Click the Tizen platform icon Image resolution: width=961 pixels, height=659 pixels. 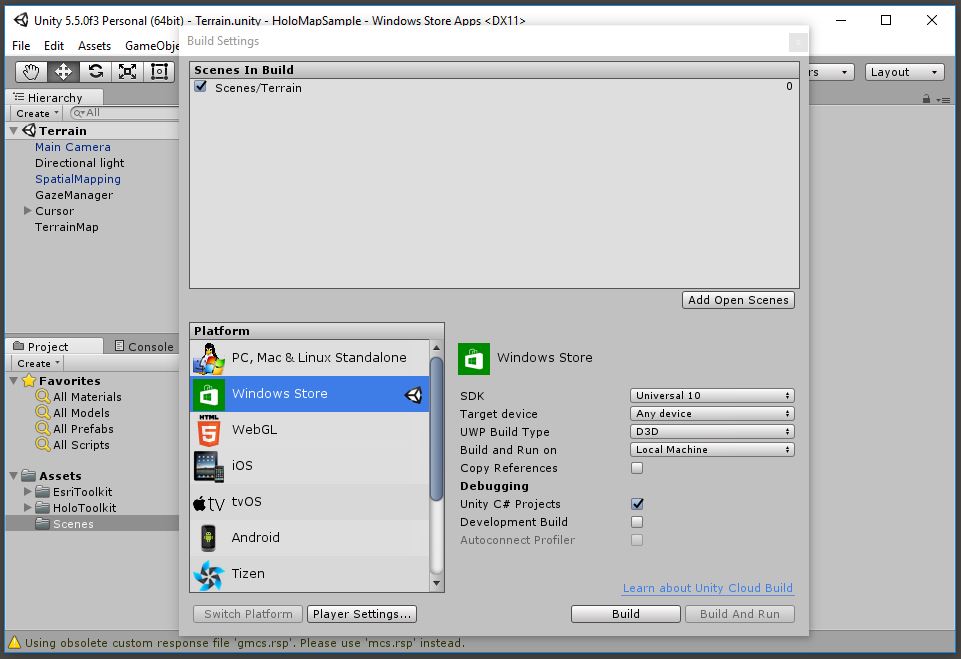208,575
